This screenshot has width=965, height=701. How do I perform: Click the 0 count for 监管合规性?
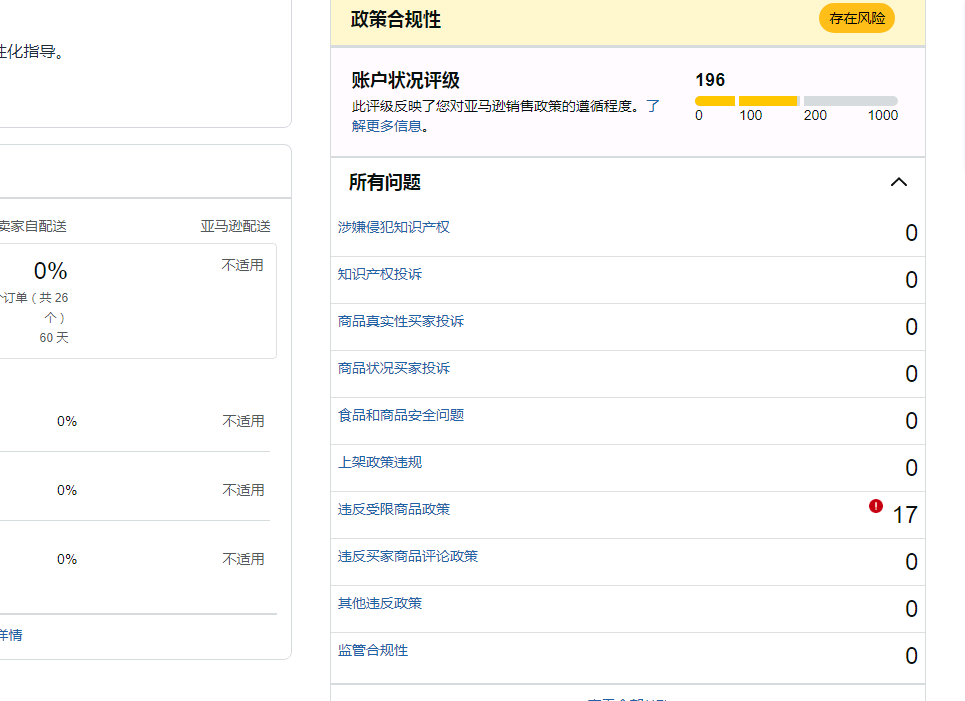pyautogui.click(x=911, y=655)
